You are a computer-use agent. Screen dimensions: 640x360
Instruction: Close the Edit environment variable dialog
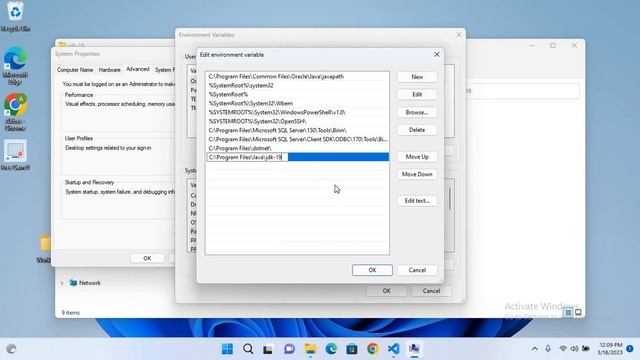pyautogui.click(x=437, y=54)
